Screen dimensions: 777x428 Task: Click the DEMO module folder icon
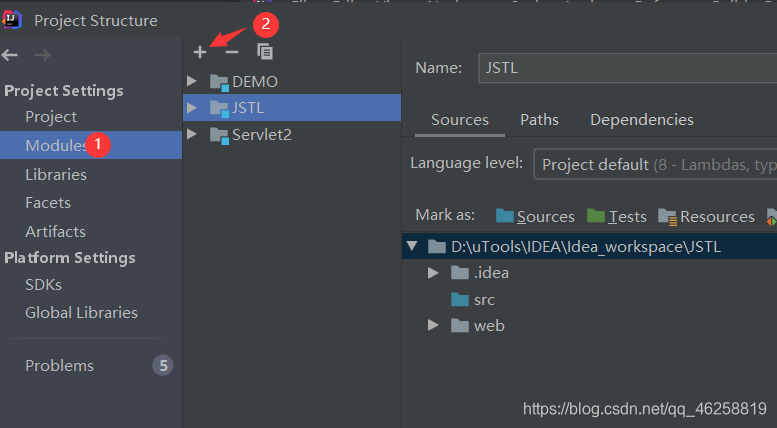pos(219,82)
